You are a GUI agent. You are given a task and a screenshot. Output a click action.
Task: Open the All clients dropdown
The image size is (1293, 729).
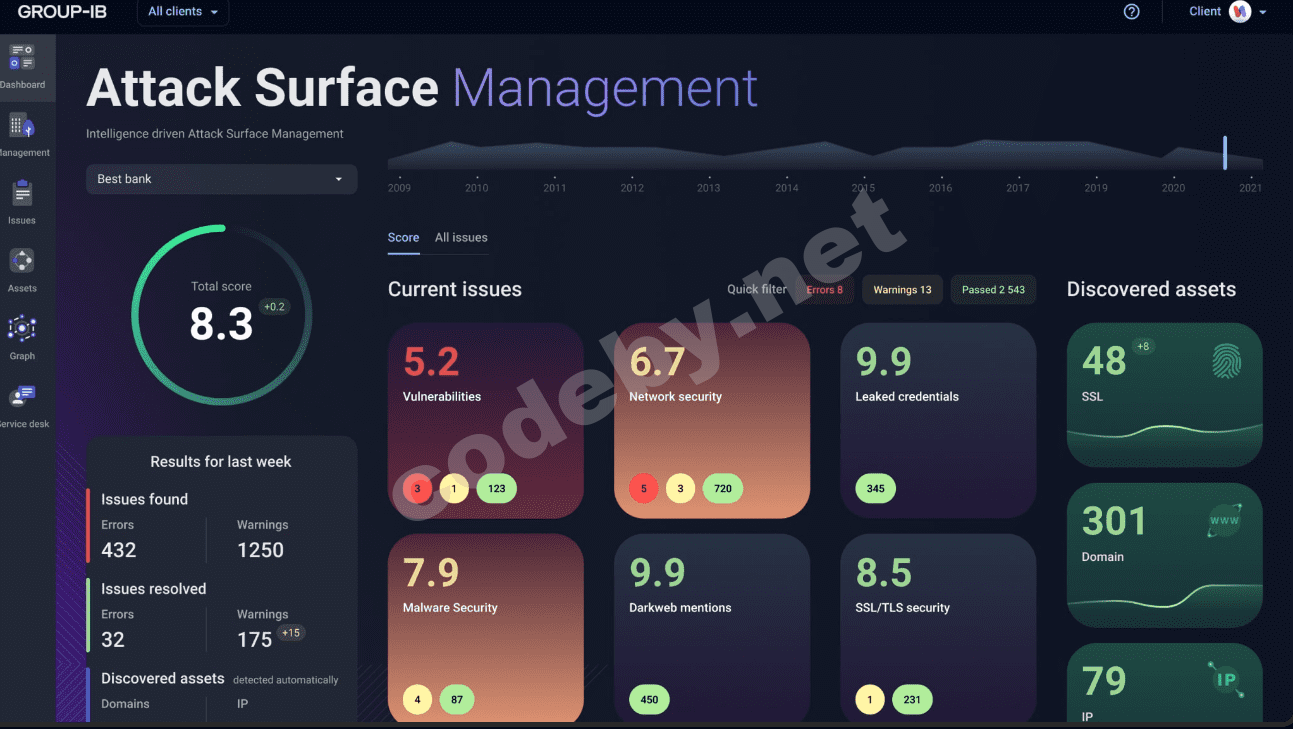pos(183,12)
